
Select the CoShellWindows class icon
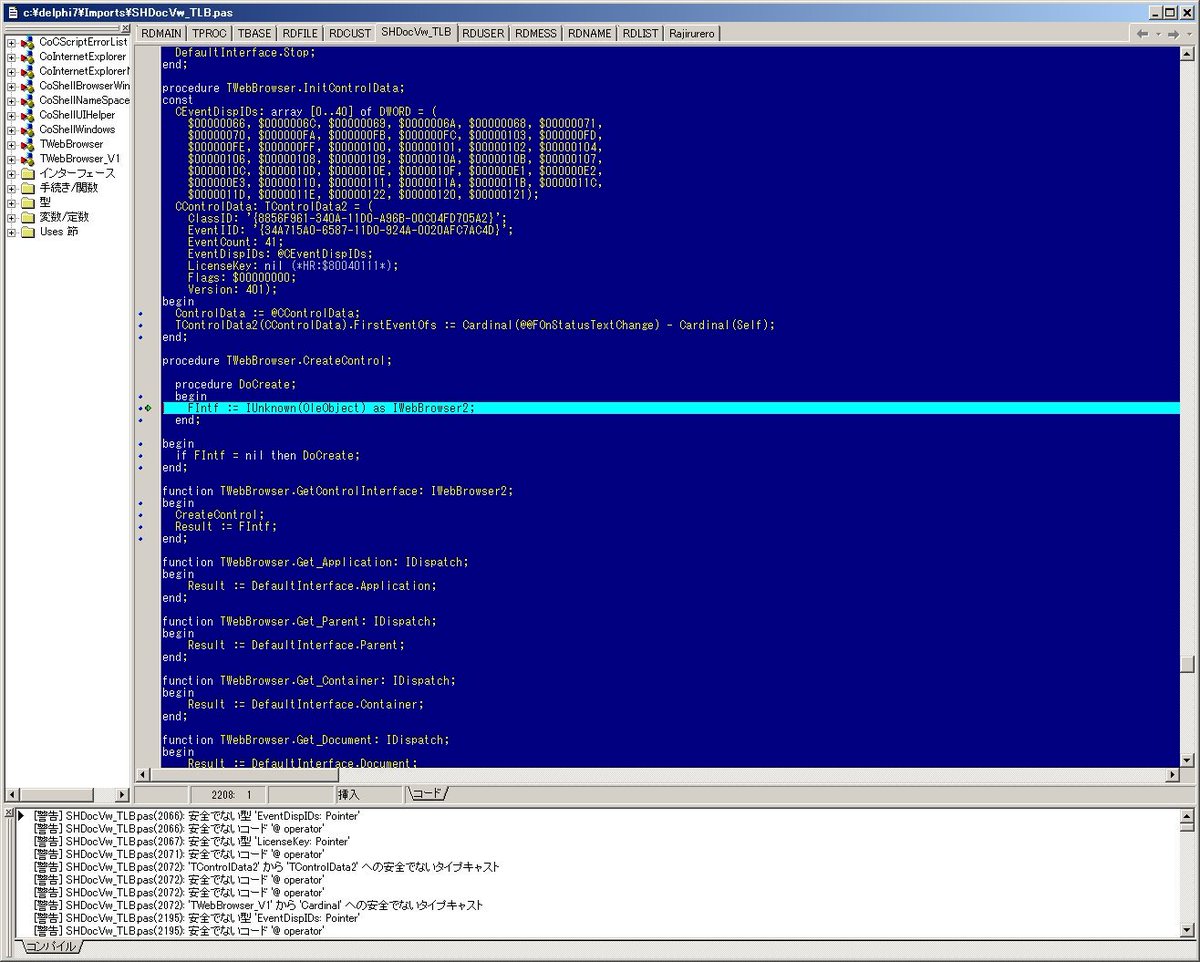click(x=27, y=130)
